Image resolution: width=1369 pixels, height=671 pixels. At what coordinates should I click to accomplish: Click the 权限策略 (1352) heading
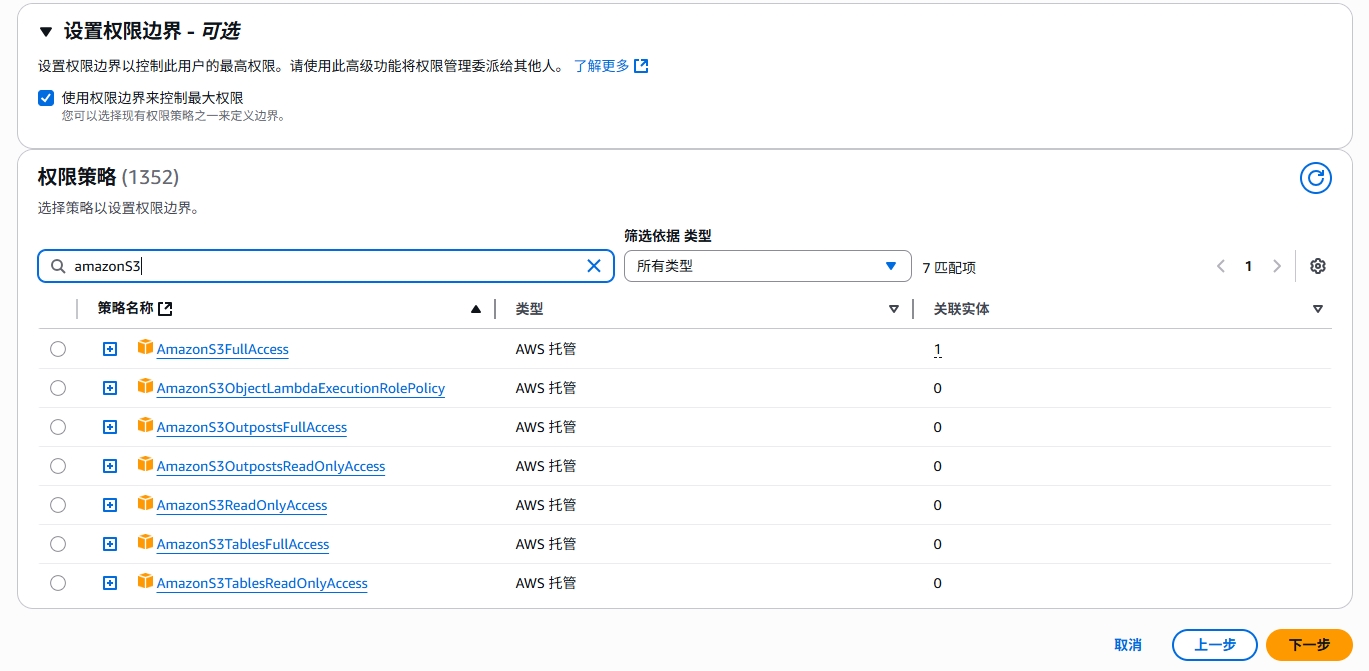[108, 177]
